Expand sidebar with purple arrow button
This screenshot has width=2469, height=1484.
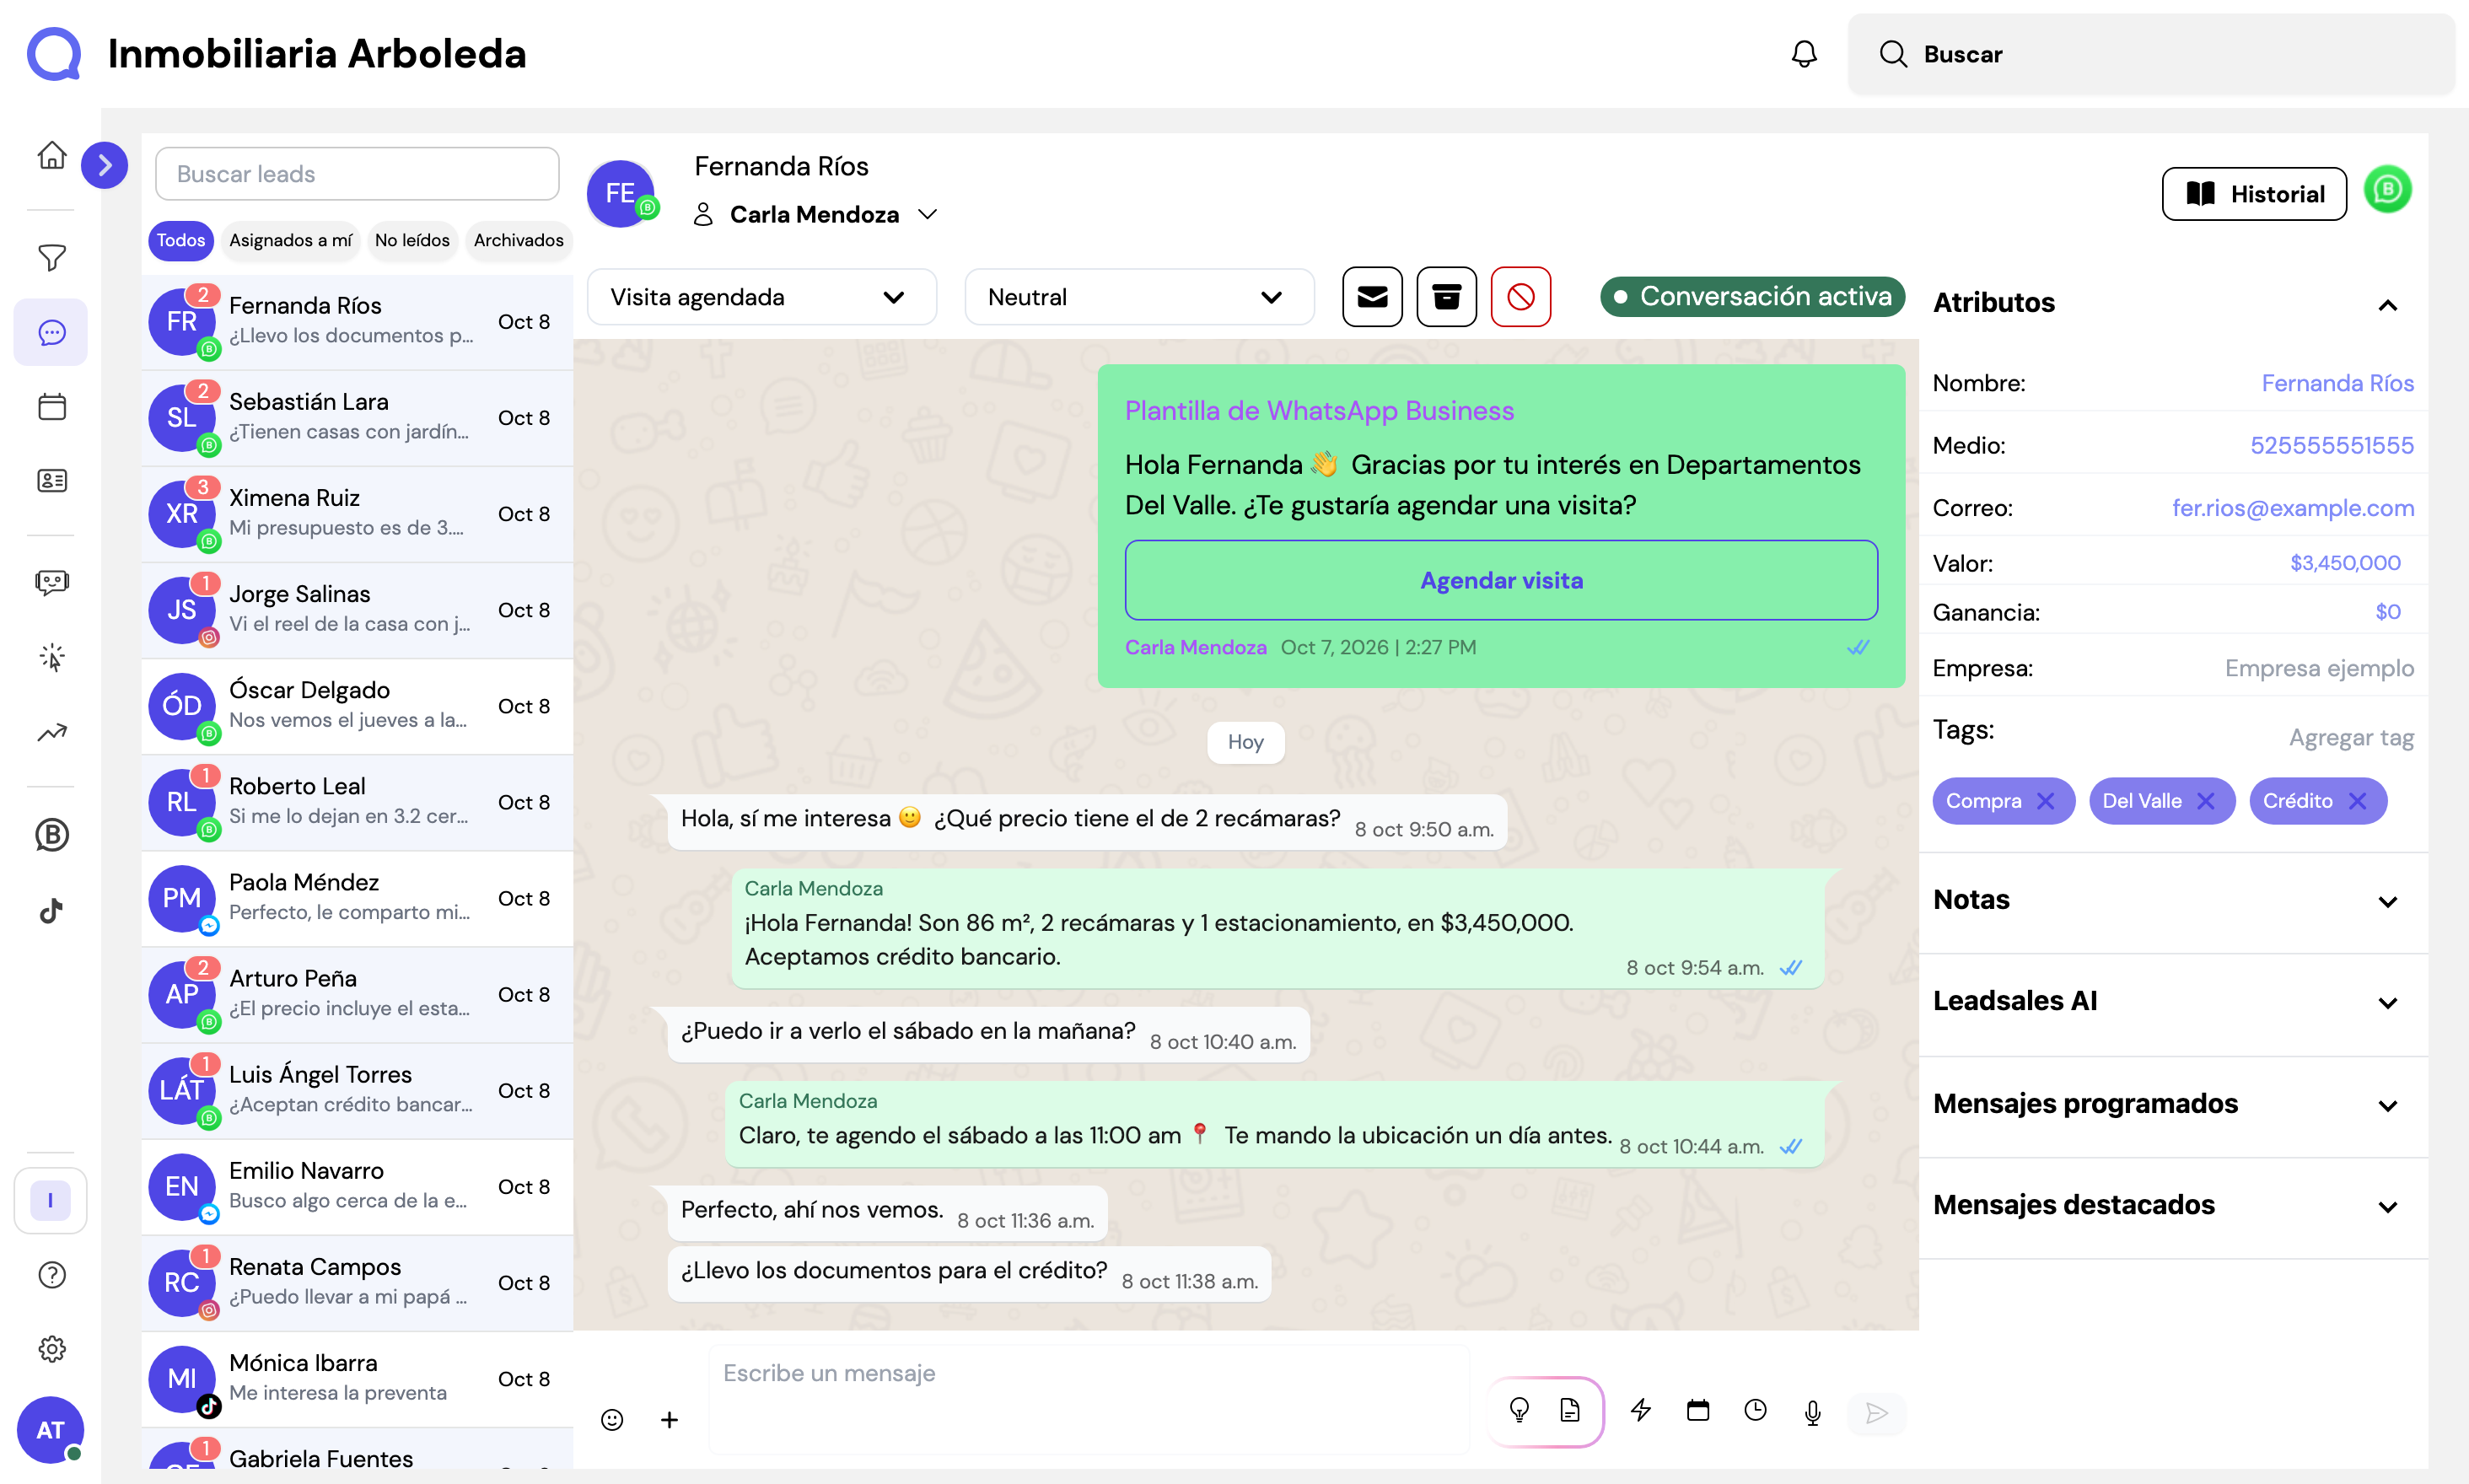click(104, 165)
